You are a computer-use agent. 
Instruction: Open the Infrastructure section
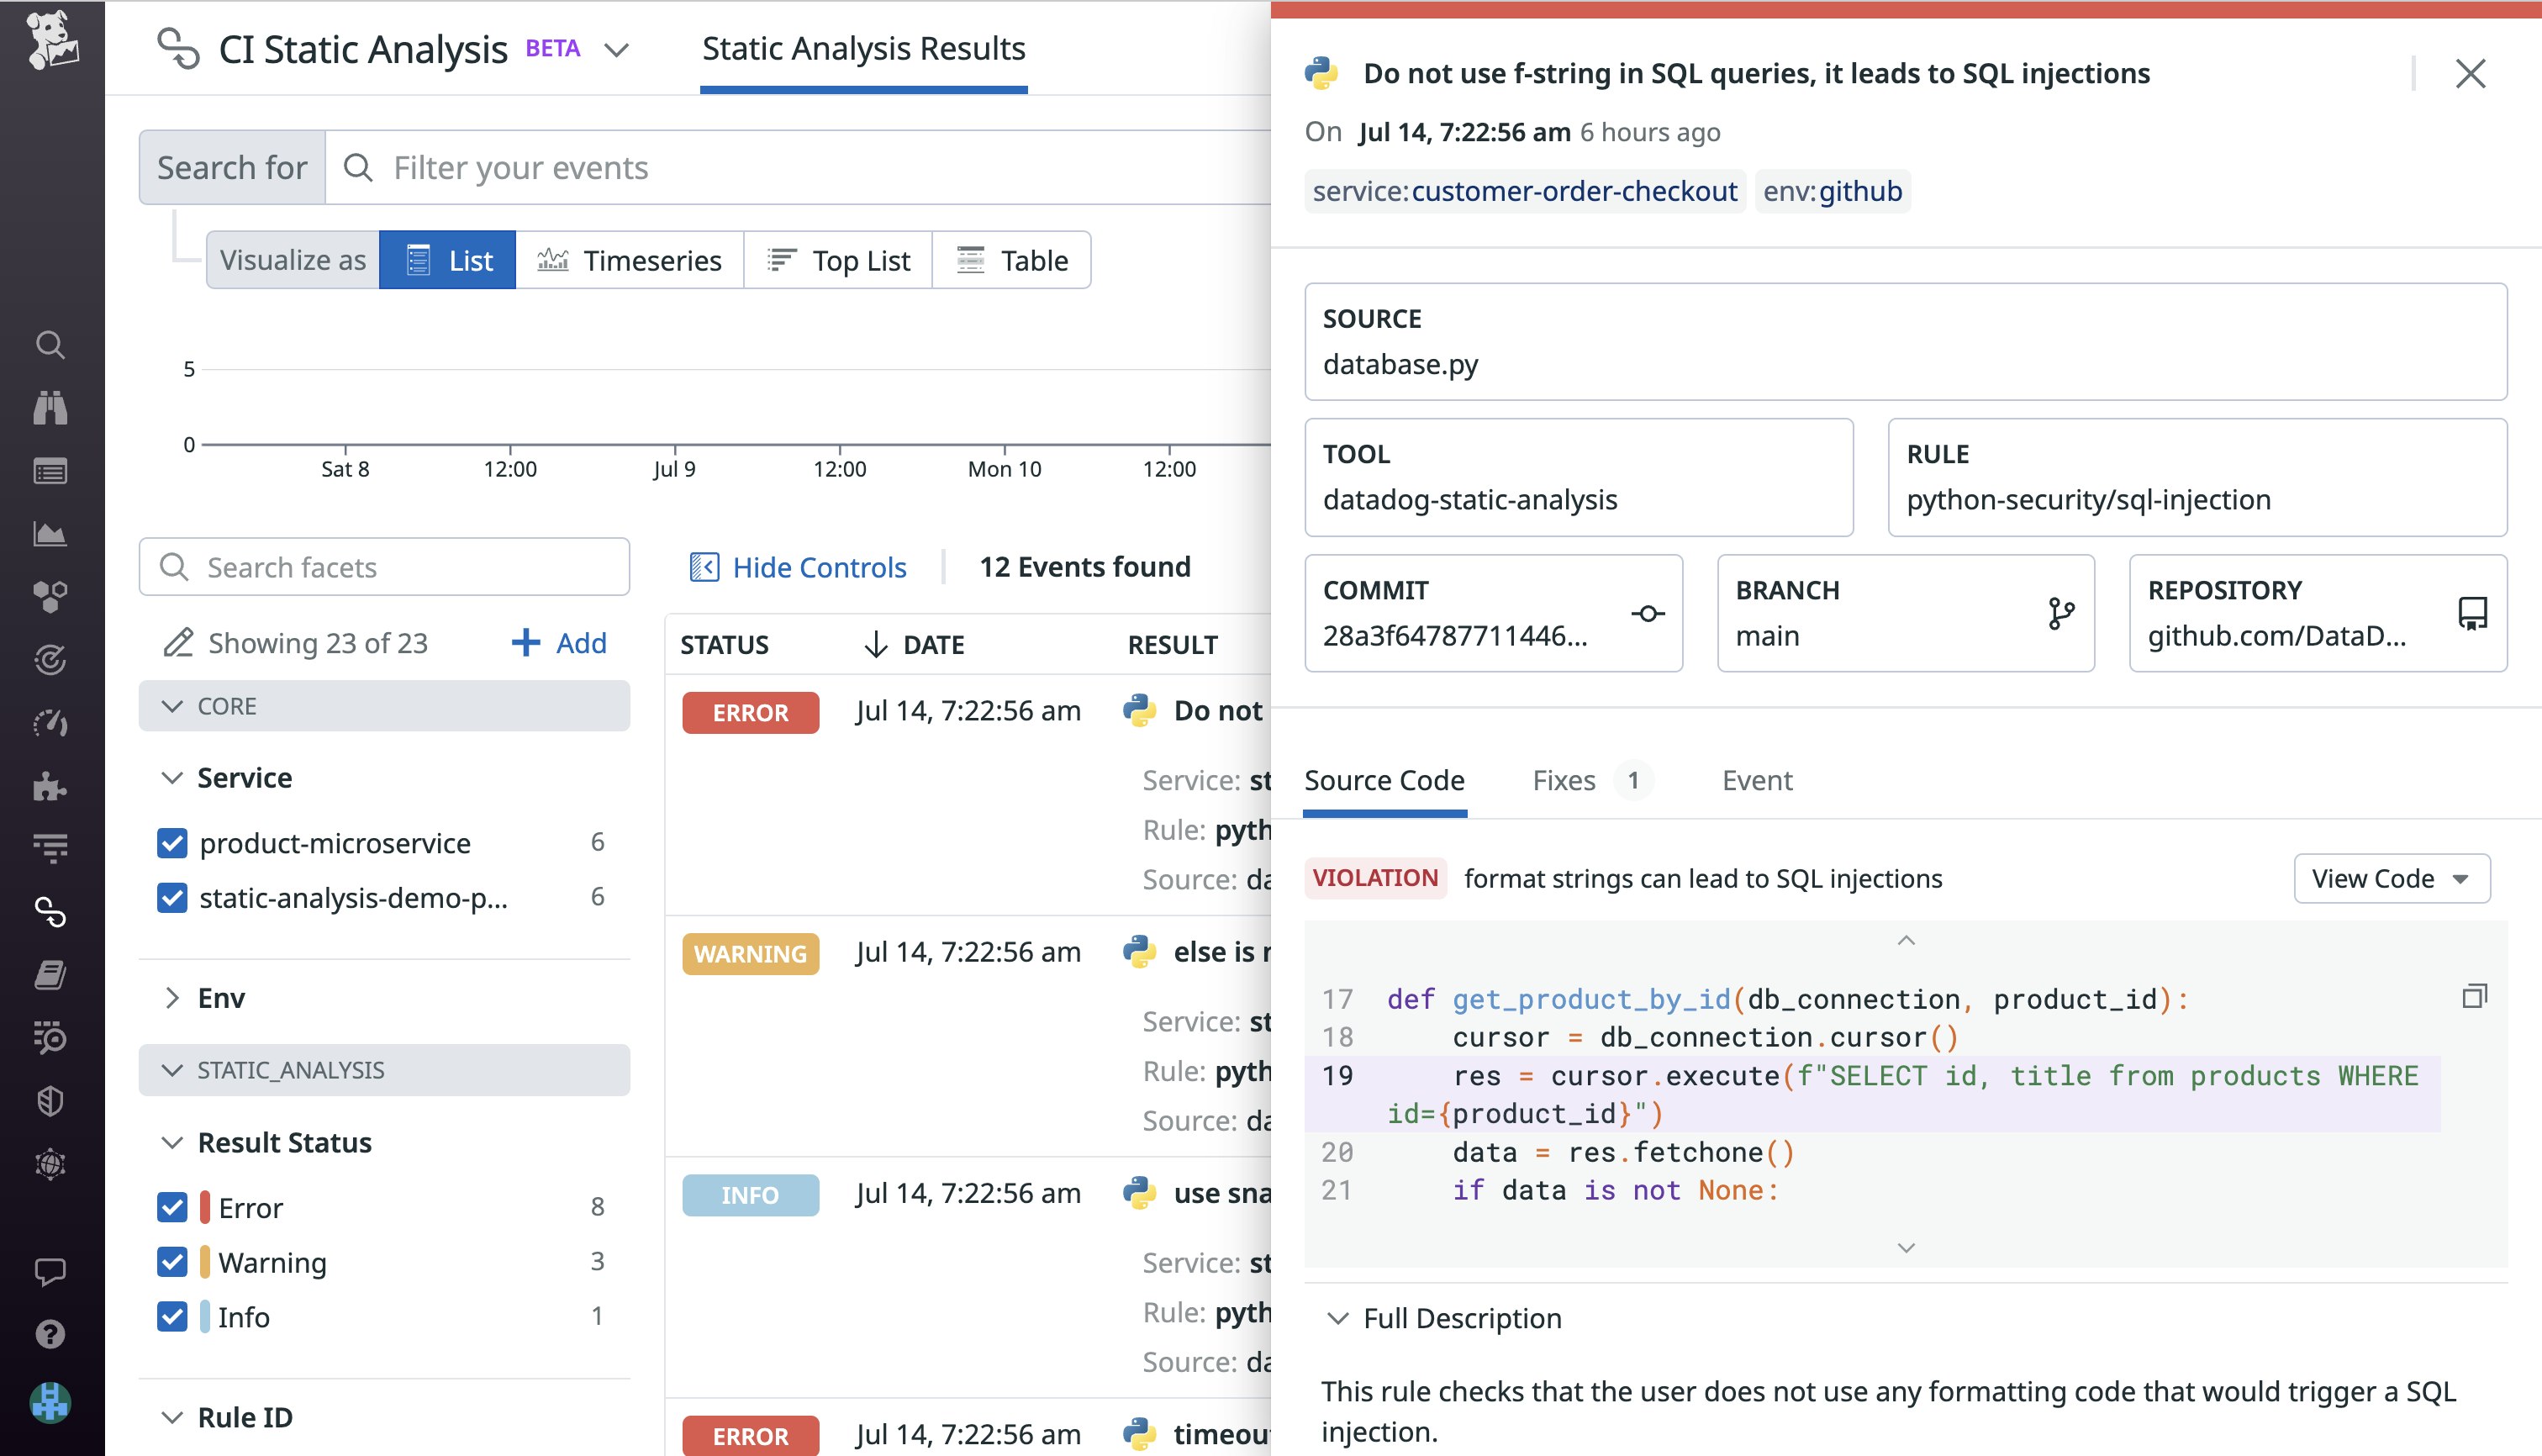click(x=50, y=597)
